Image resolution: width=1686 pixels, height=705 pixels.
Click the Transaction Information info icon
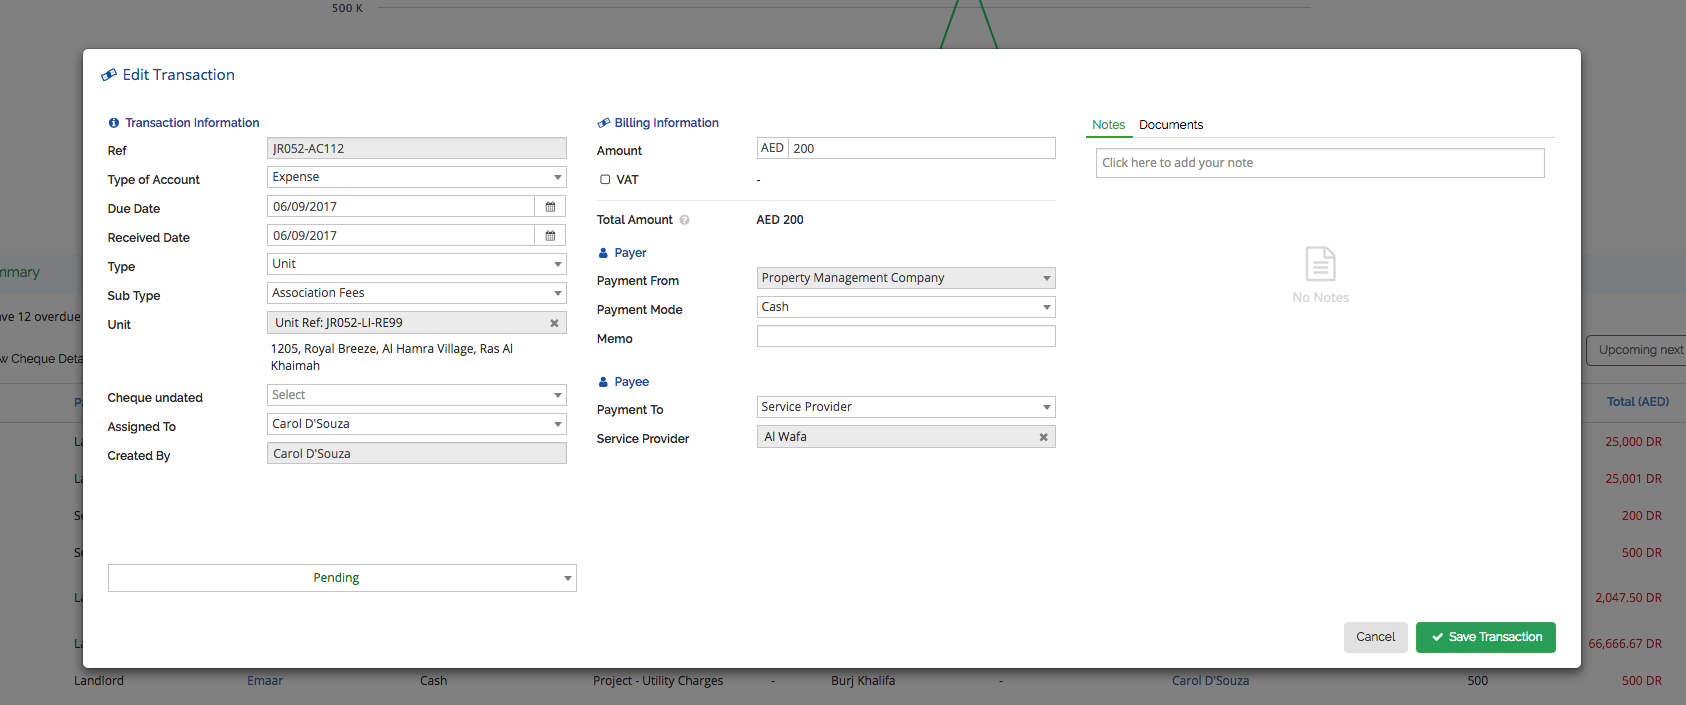[114, 123]
